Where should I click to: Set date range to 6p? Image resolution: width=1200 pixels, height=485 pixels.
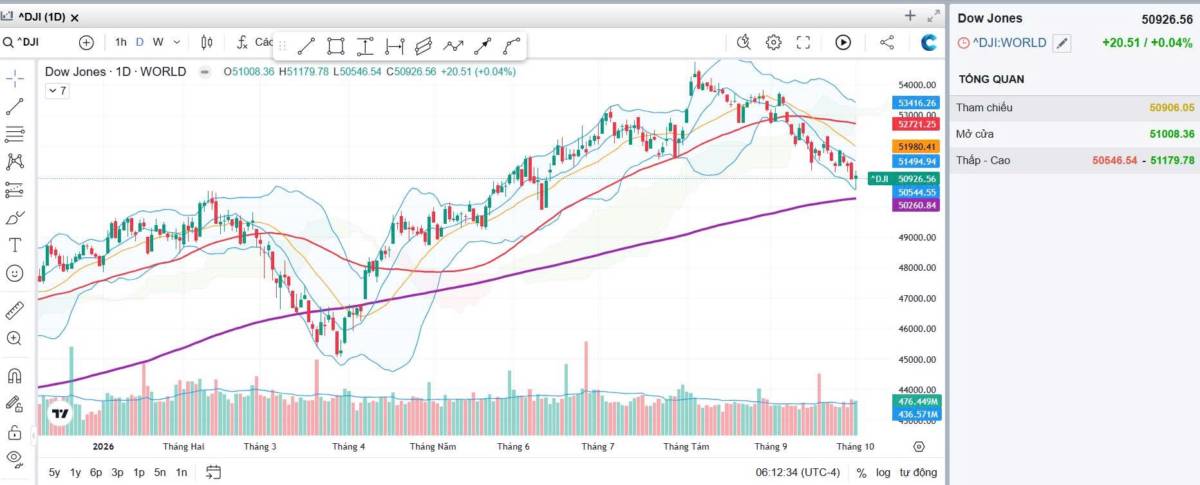(x=96, y=472)
